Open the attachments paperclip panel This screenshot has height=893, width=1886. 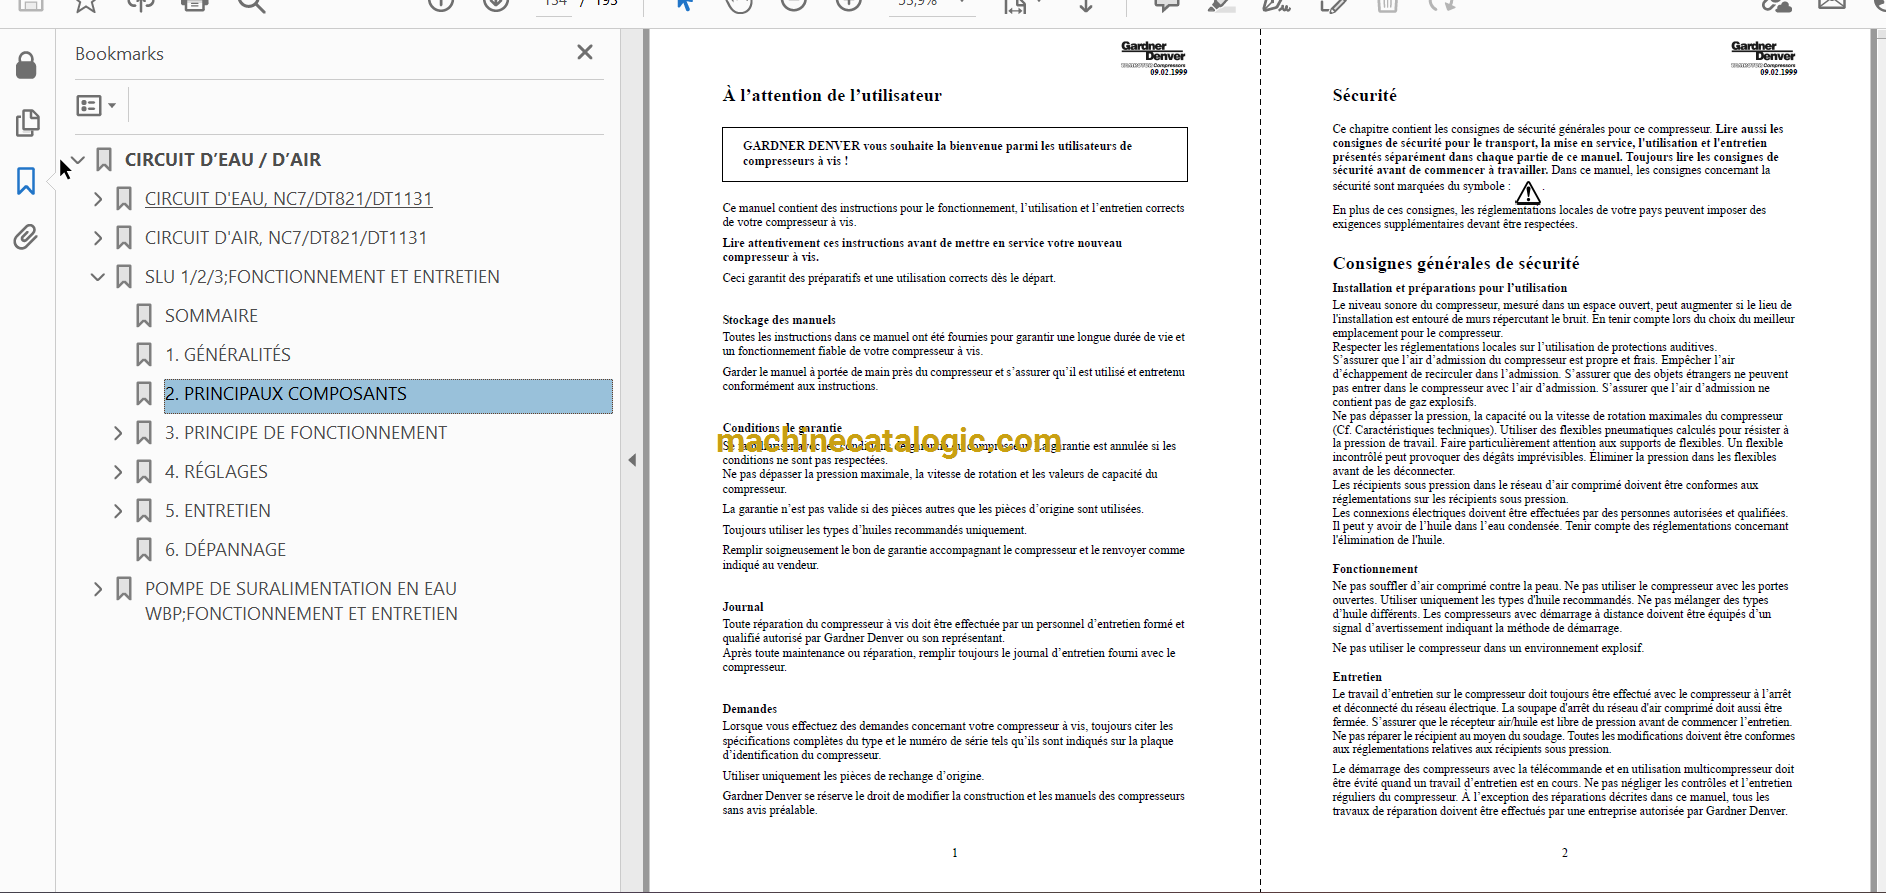point(26,237)
